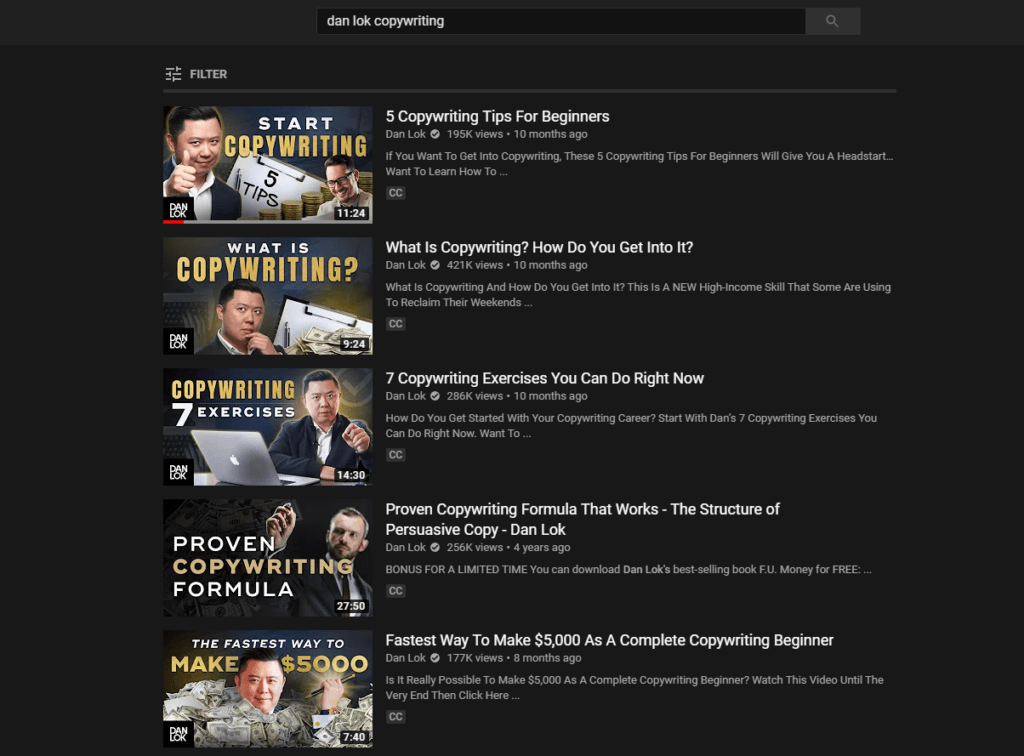Click the search input containing "dan lok copywriting"
The width and height of the screenshot is (1024, 756).
[560, 20]
